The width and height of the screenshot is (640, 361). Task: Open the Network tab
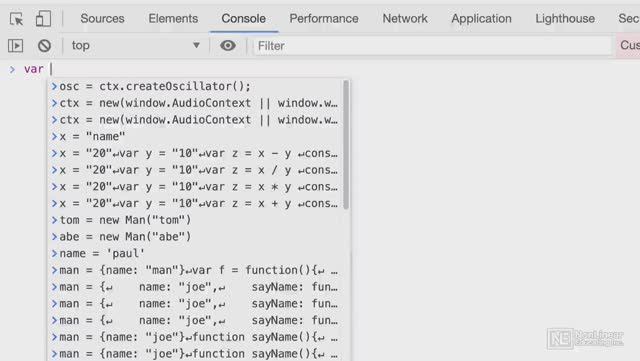[405, 18]
